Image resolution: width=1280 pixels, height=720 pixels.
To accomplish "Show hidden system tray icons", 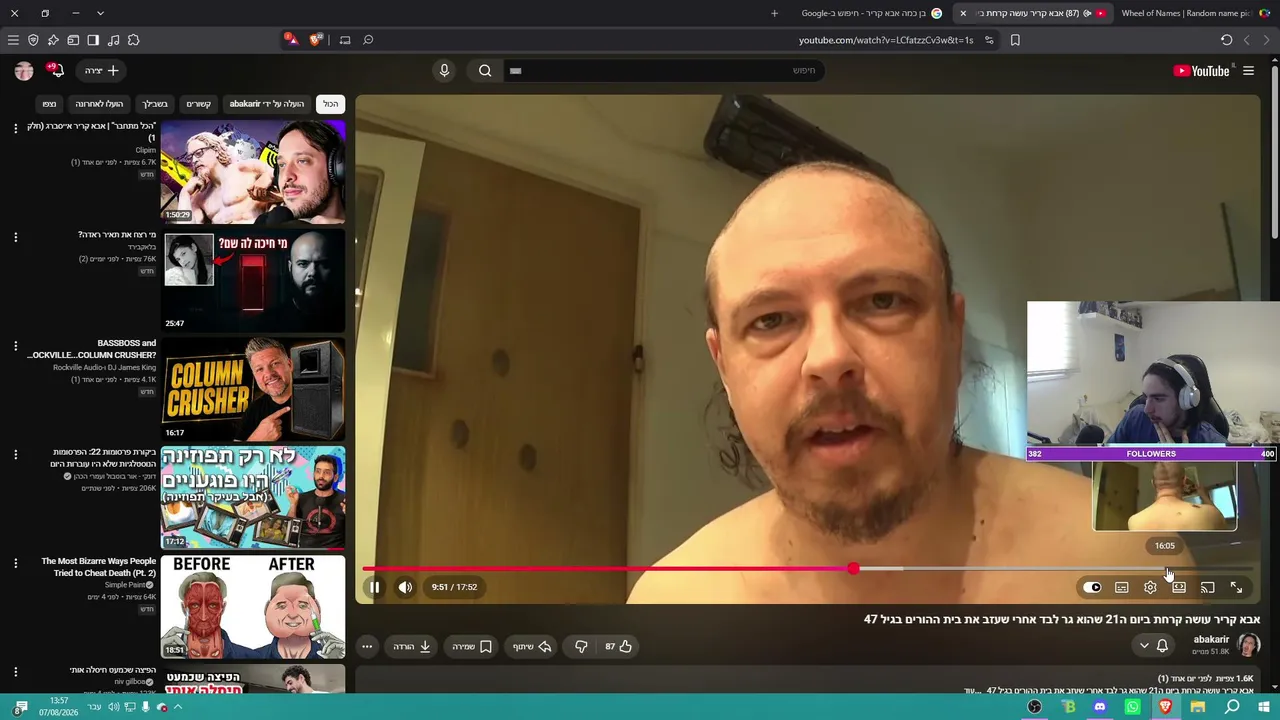I will [x=178, y=707].
